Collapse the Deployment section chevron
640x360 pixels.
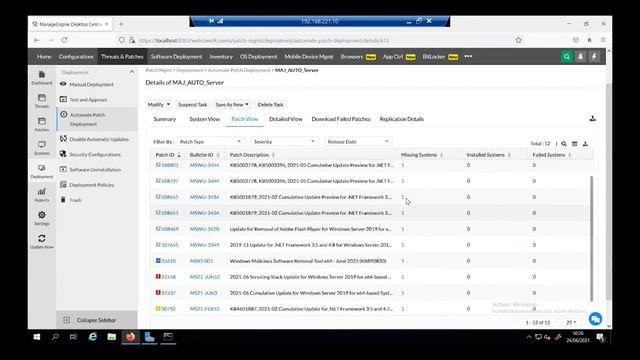[132, 72]
